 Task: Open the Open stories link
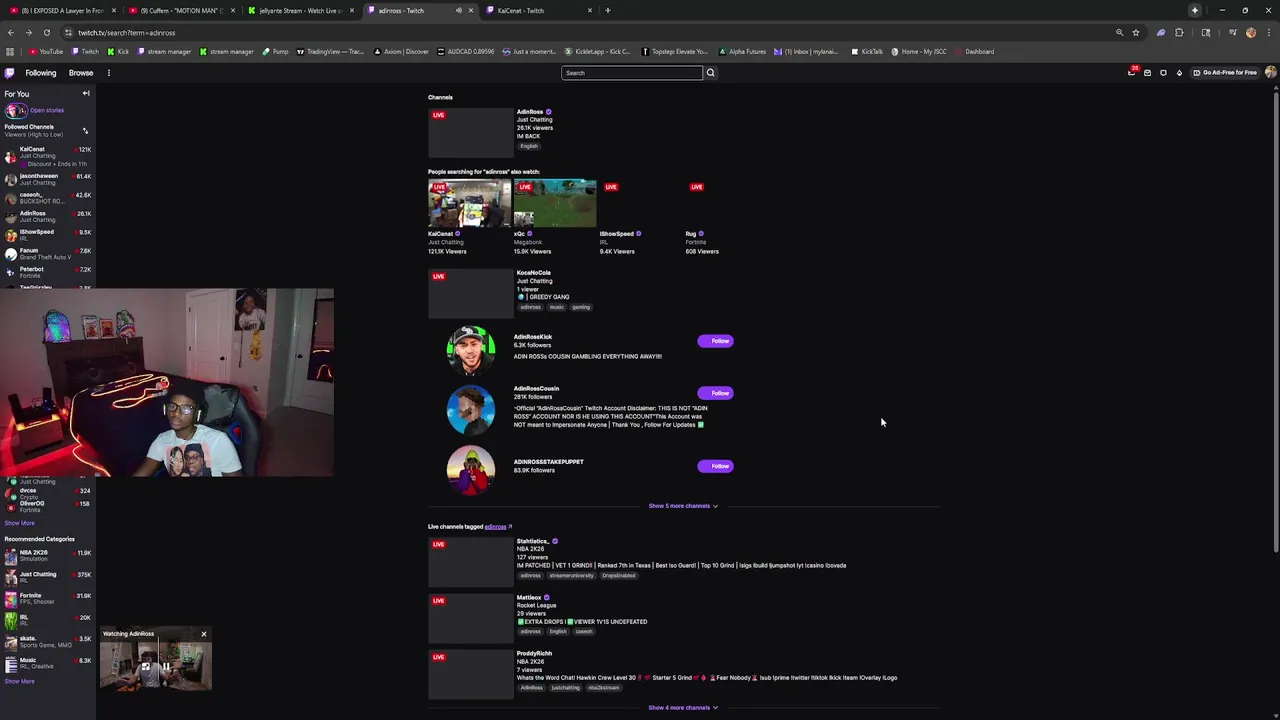(x=47, y=110)
